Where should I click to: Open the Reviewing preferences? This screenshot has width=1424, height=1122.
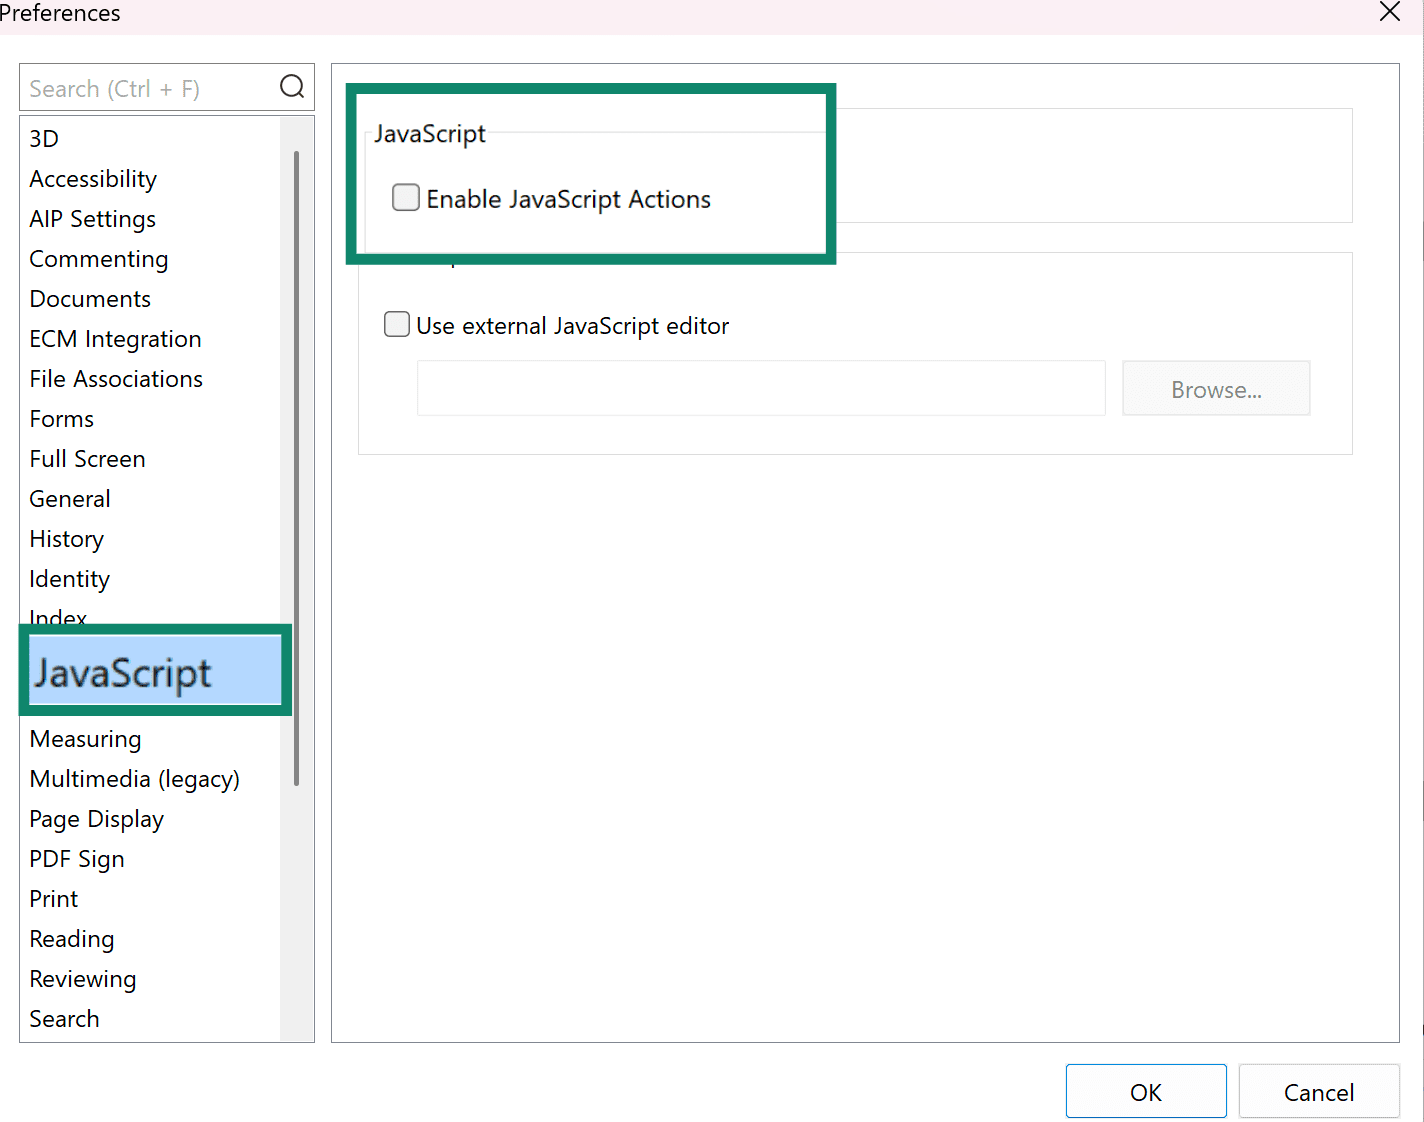(83, 978)
